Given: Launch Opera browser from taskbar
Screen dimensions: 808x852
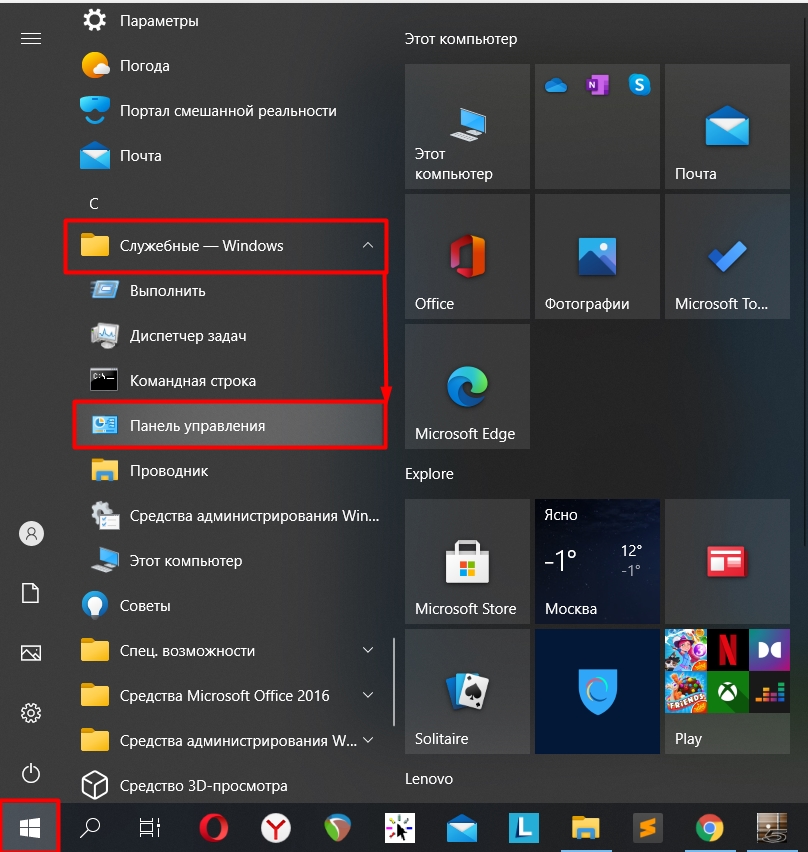Looking at the screenshot, I should (214, 828).
